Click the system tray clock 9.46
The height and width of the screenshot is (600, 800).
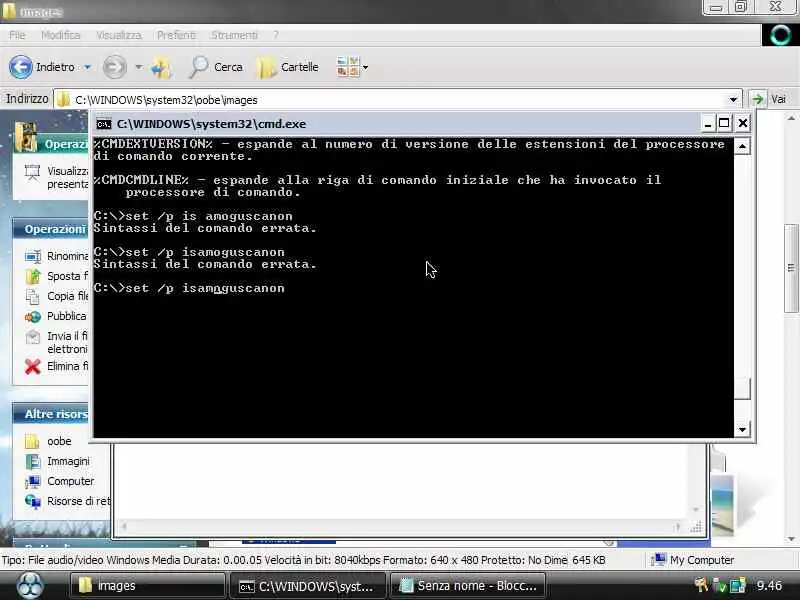[769, 586]
